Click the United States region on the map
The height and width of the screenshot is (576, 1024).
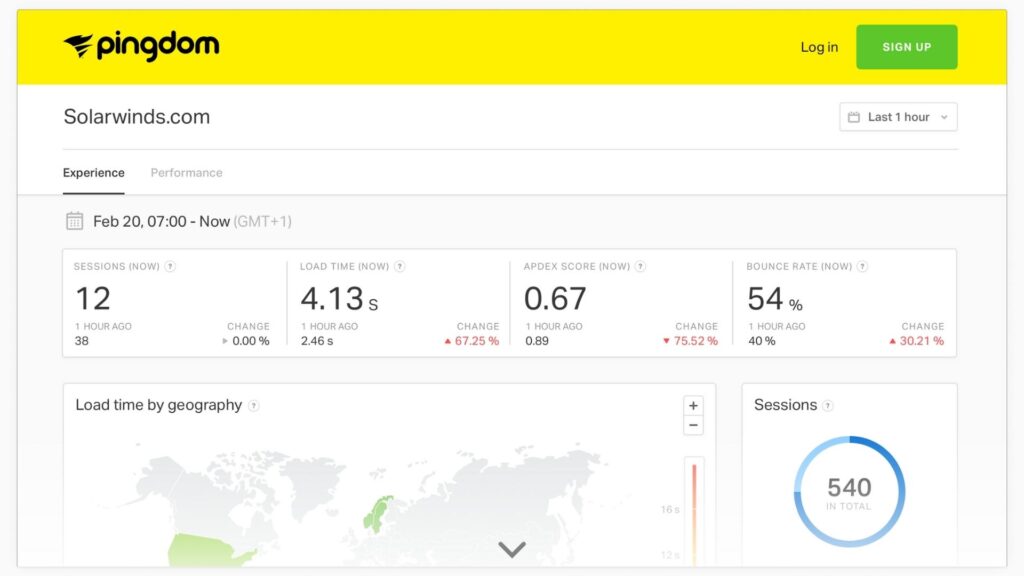(209, 550)
